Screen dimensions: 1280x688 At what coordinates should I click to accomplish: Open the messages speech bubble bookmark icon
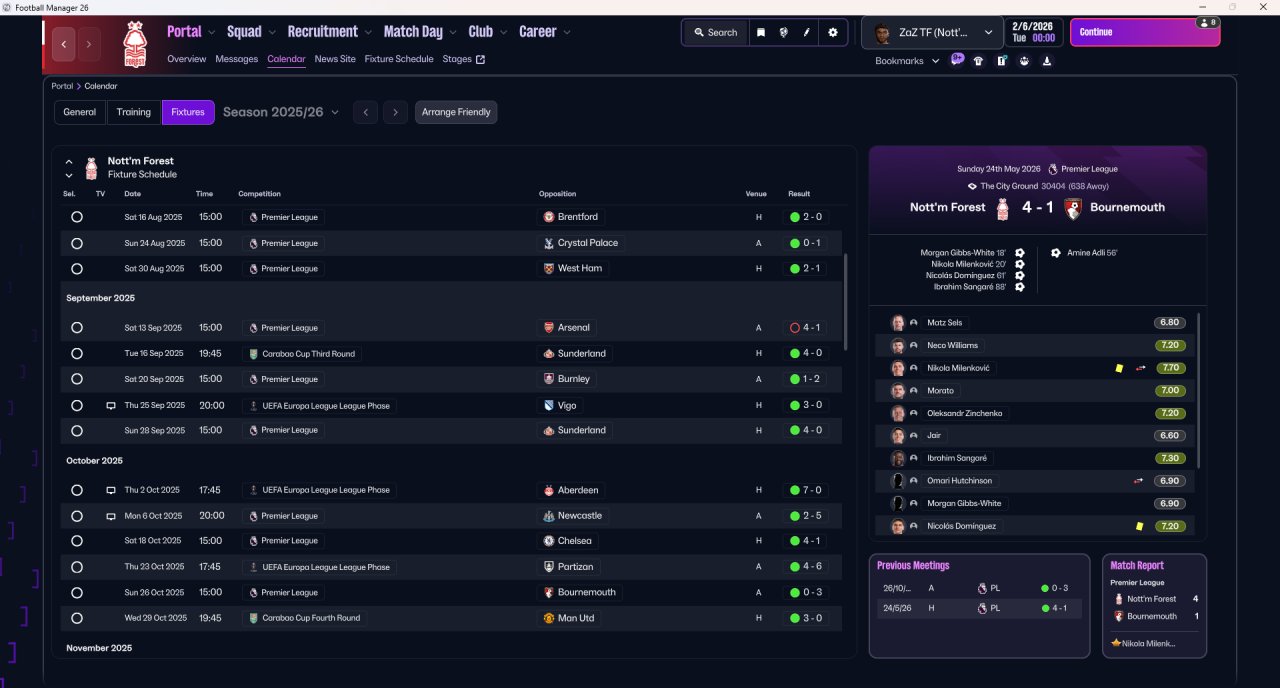point(957,60)
